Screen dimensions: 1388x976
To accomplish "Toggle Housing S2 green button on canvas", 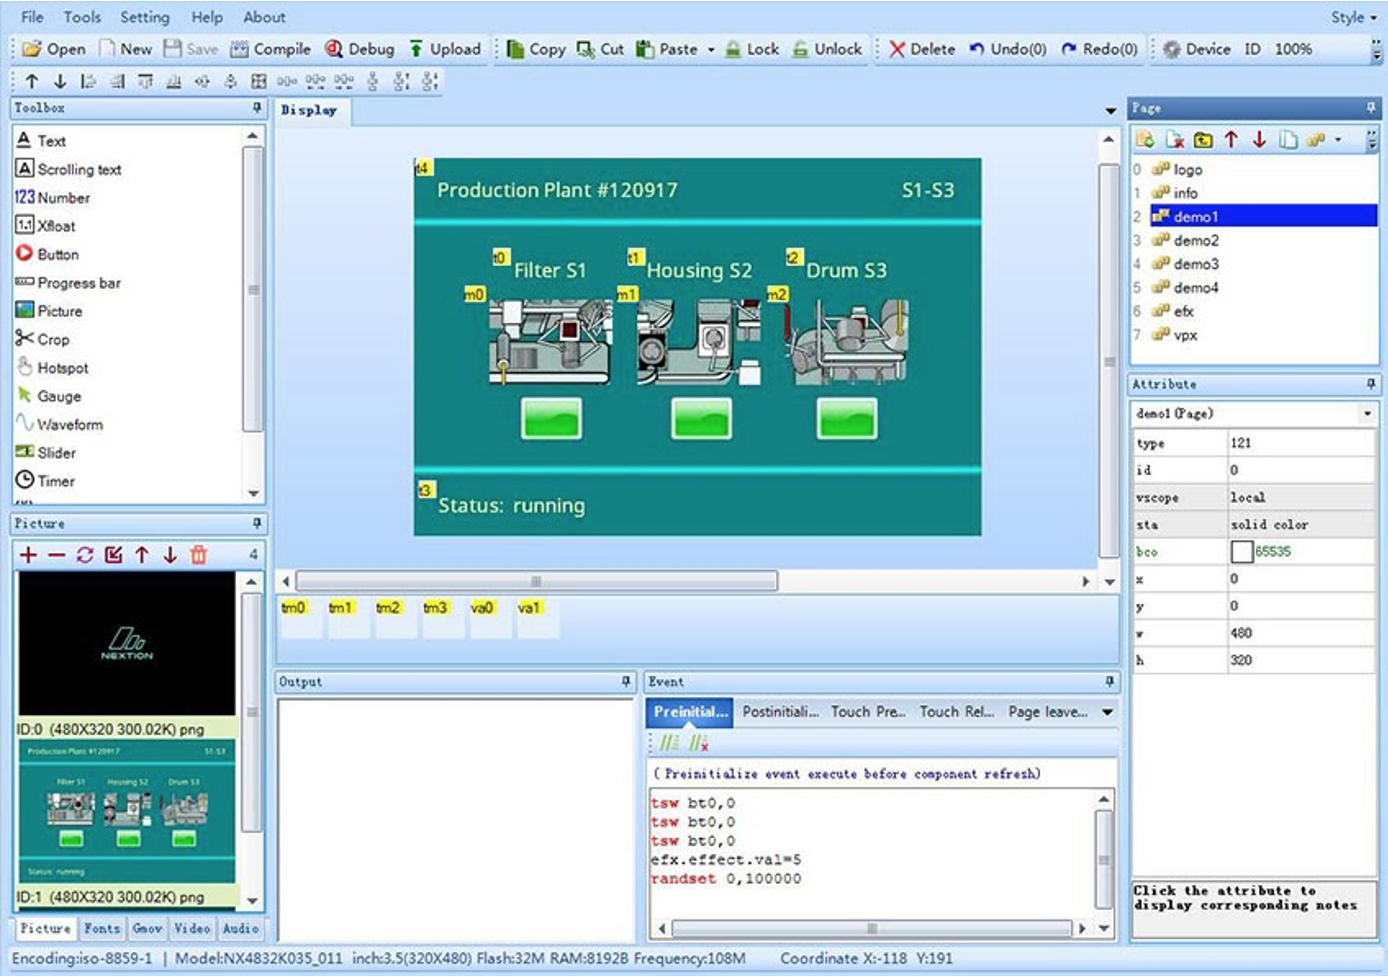I will (701, 419).
